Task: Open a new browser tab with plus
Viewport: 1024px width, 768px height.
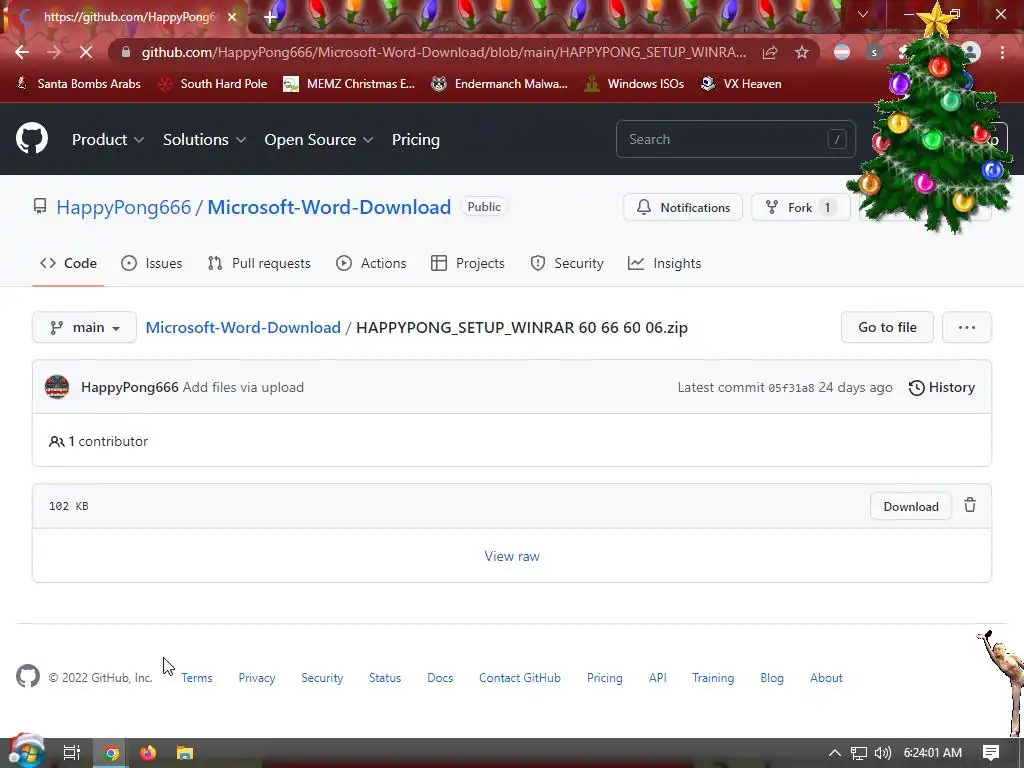Action: [269, 18]
